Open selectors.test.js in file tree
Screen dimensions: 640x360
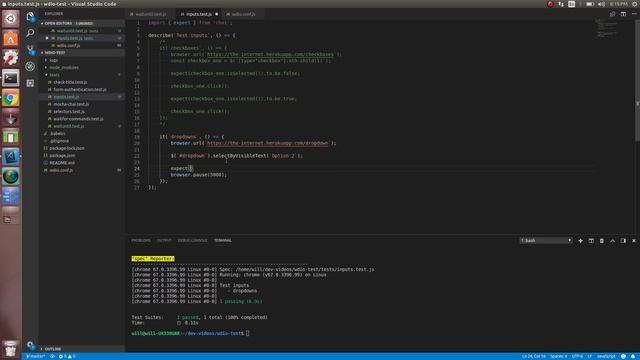(82, 111)
